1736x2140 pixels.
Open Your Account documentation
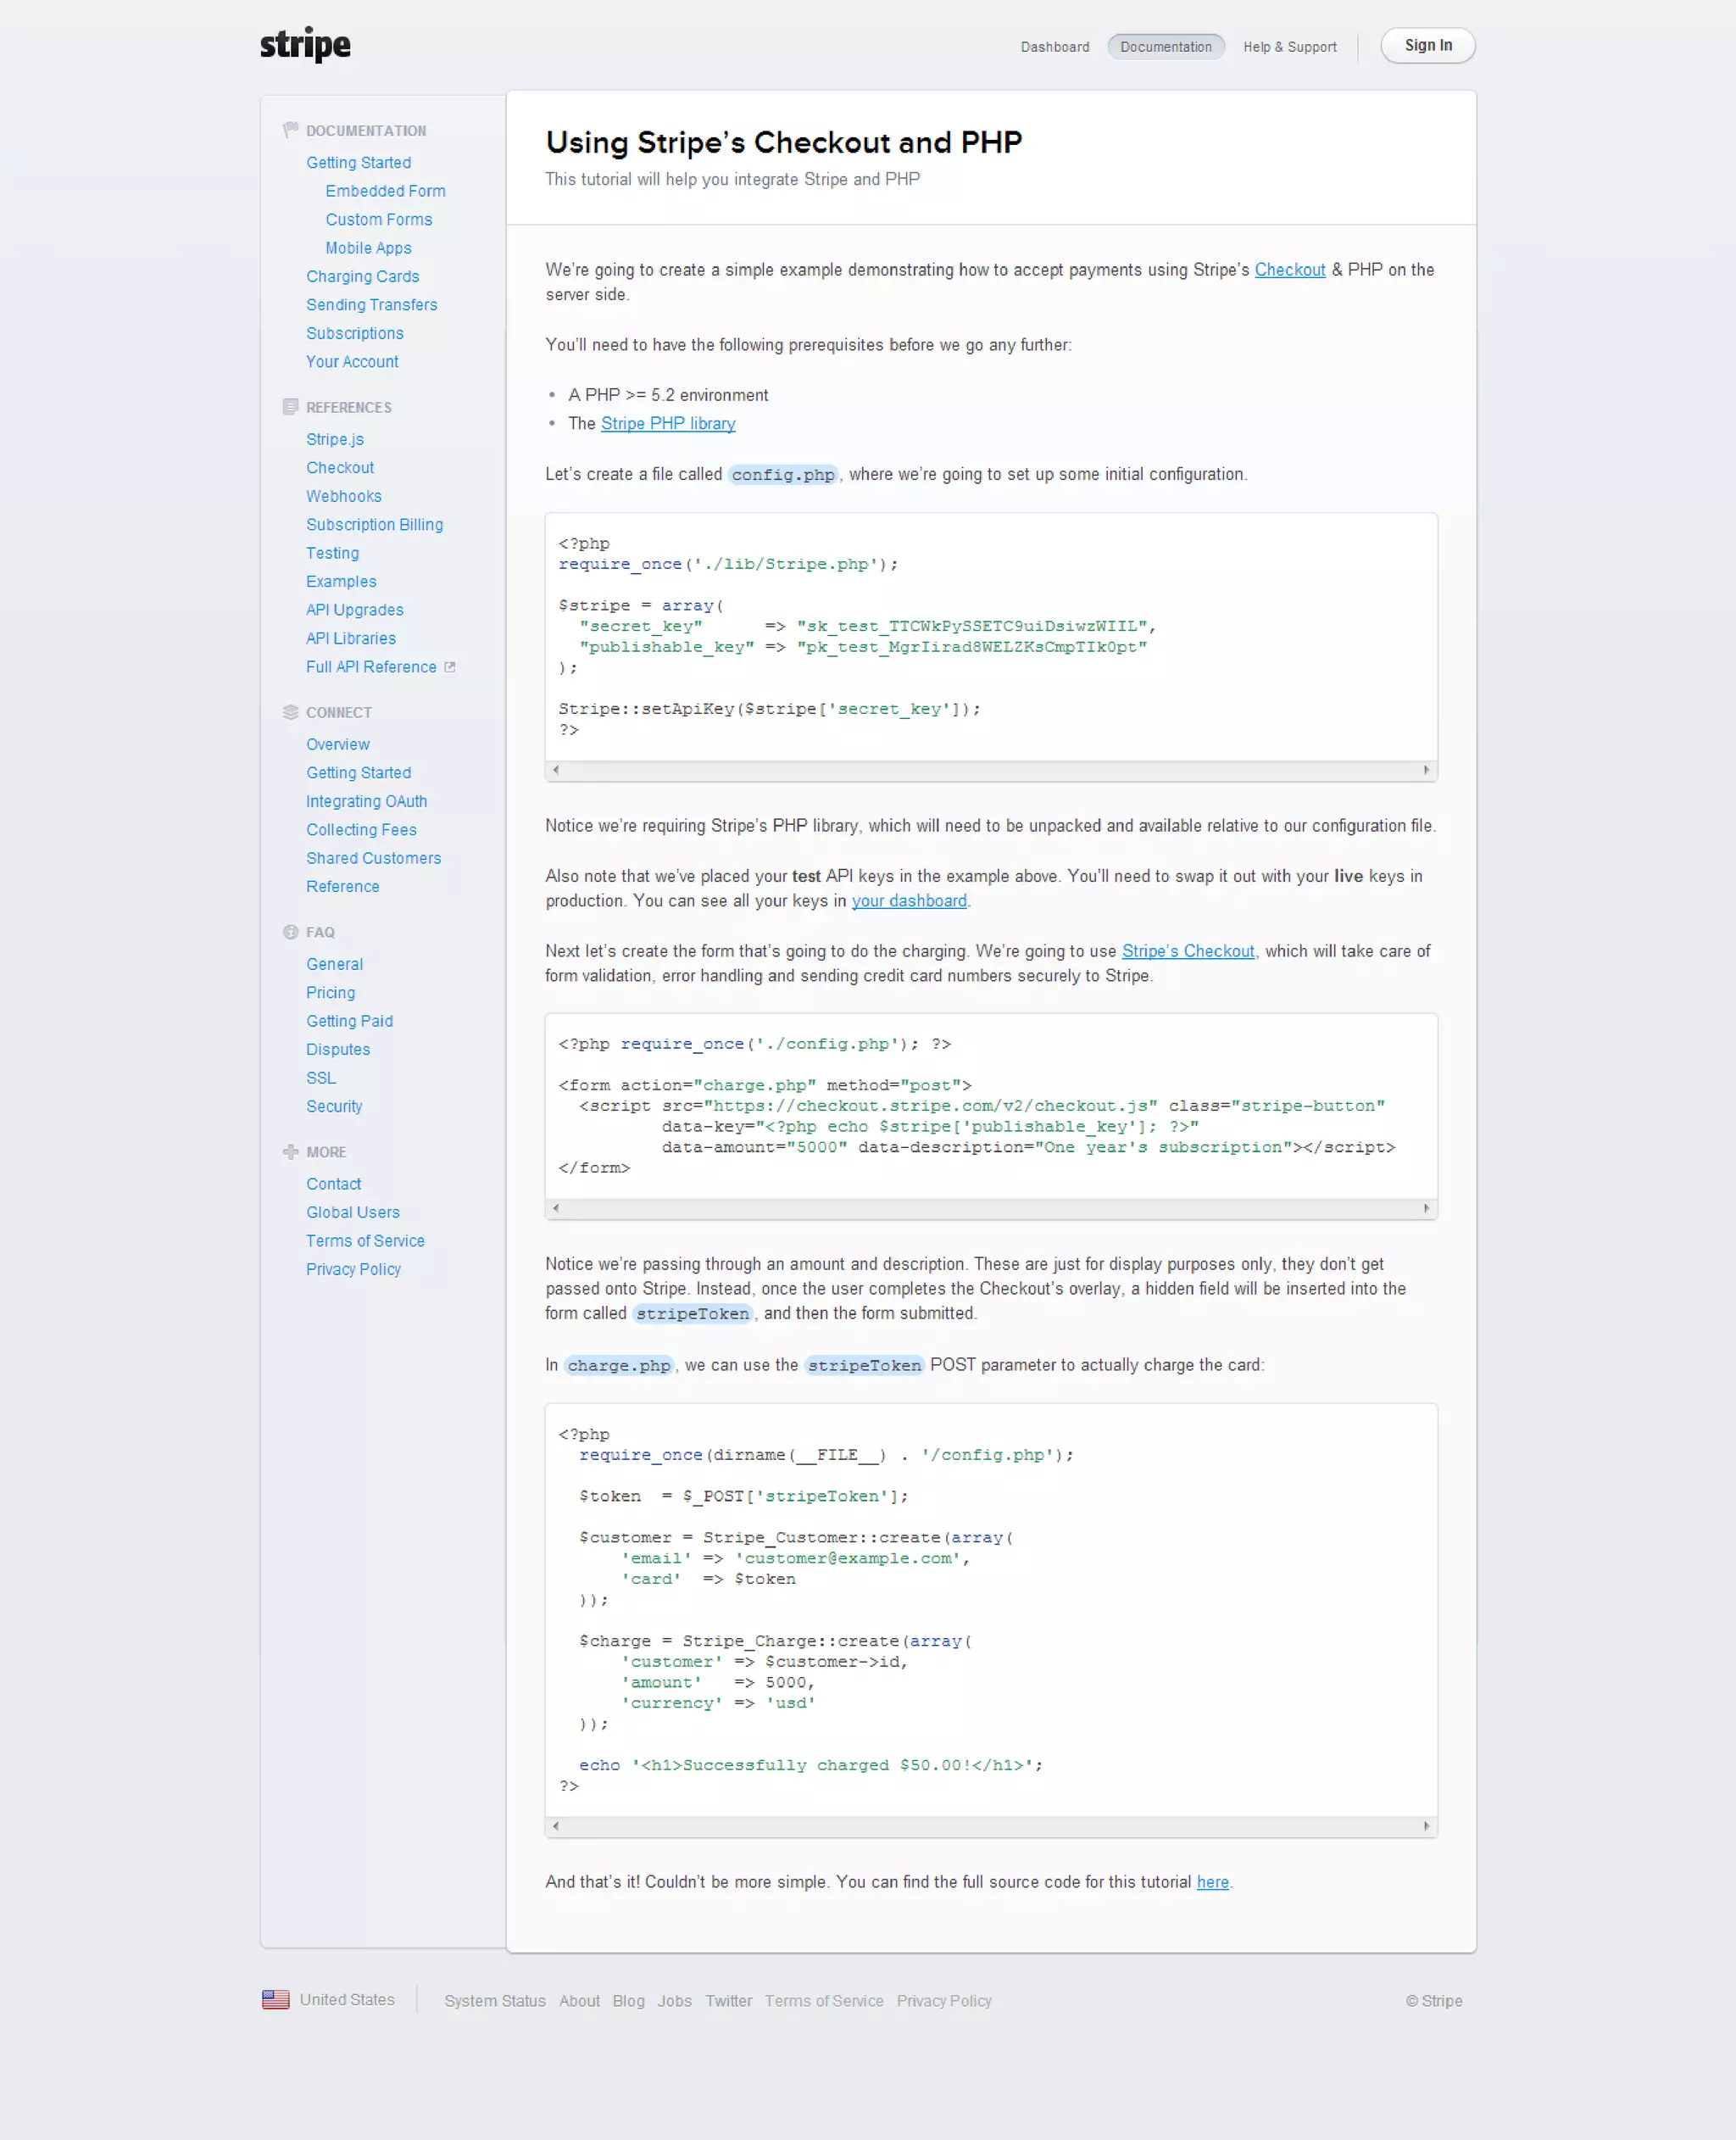click(352, 362)
